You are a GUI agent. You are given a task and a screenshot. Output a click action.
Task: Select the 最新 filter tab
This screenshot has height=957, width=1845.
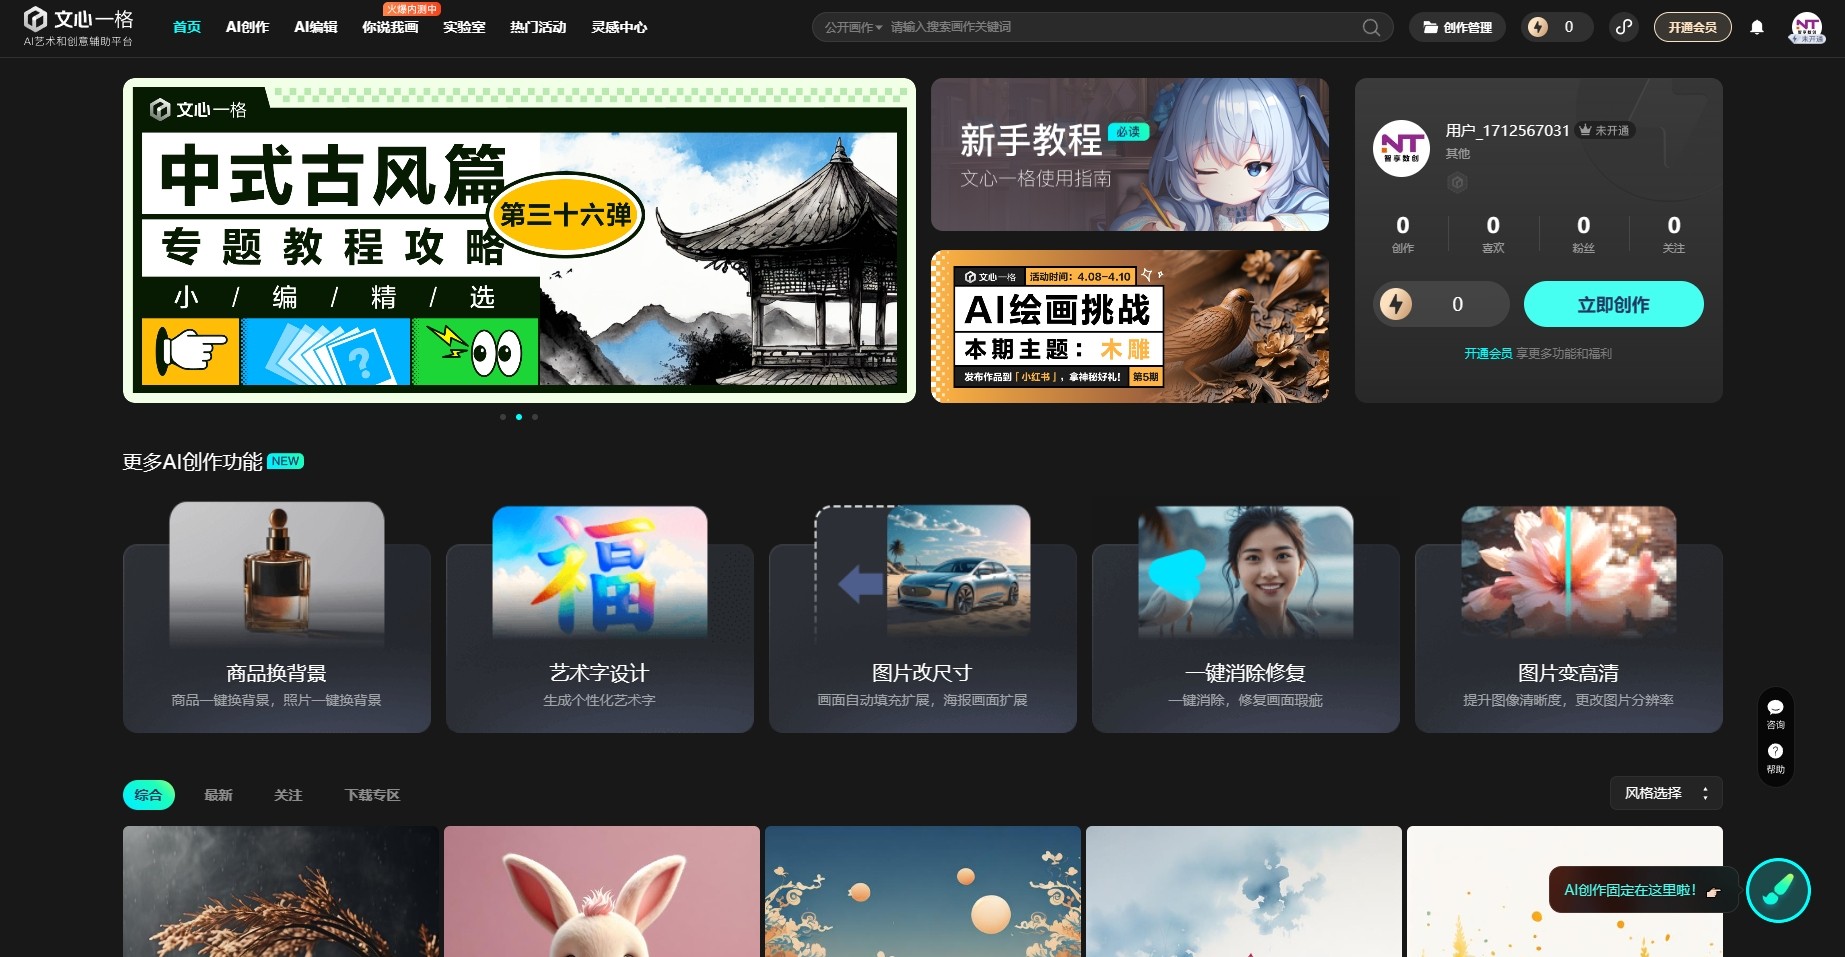218,795
